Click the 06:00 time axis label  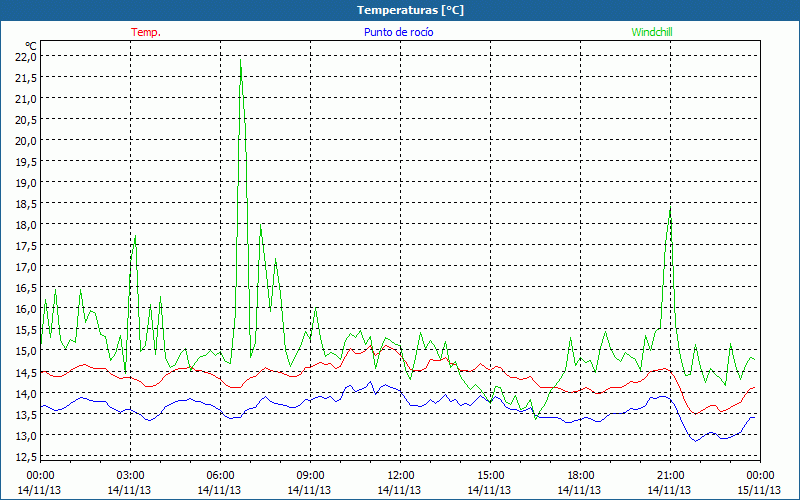220,476
